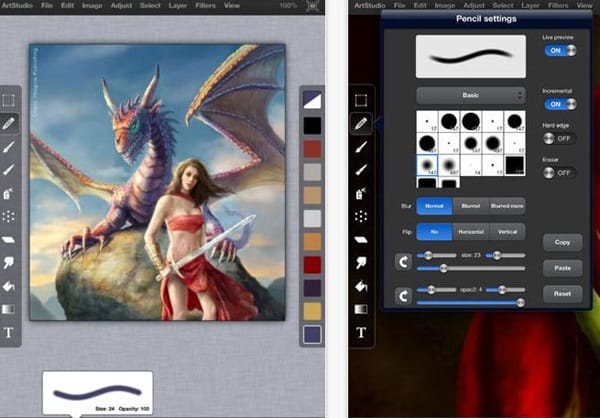
Task: Open the Layer menu above the dragon canvas
Action: pyautogui.click(x=178, y=6)
